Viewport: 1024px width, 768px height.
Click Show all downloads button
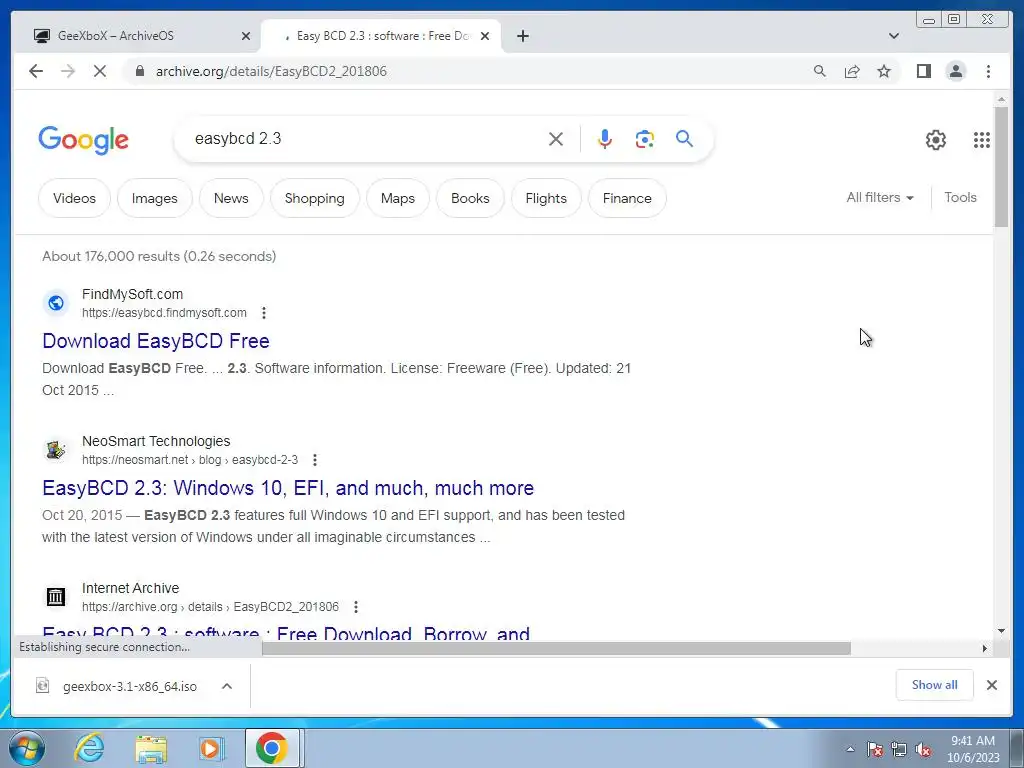pyautogui.click(x=935, y=684)
